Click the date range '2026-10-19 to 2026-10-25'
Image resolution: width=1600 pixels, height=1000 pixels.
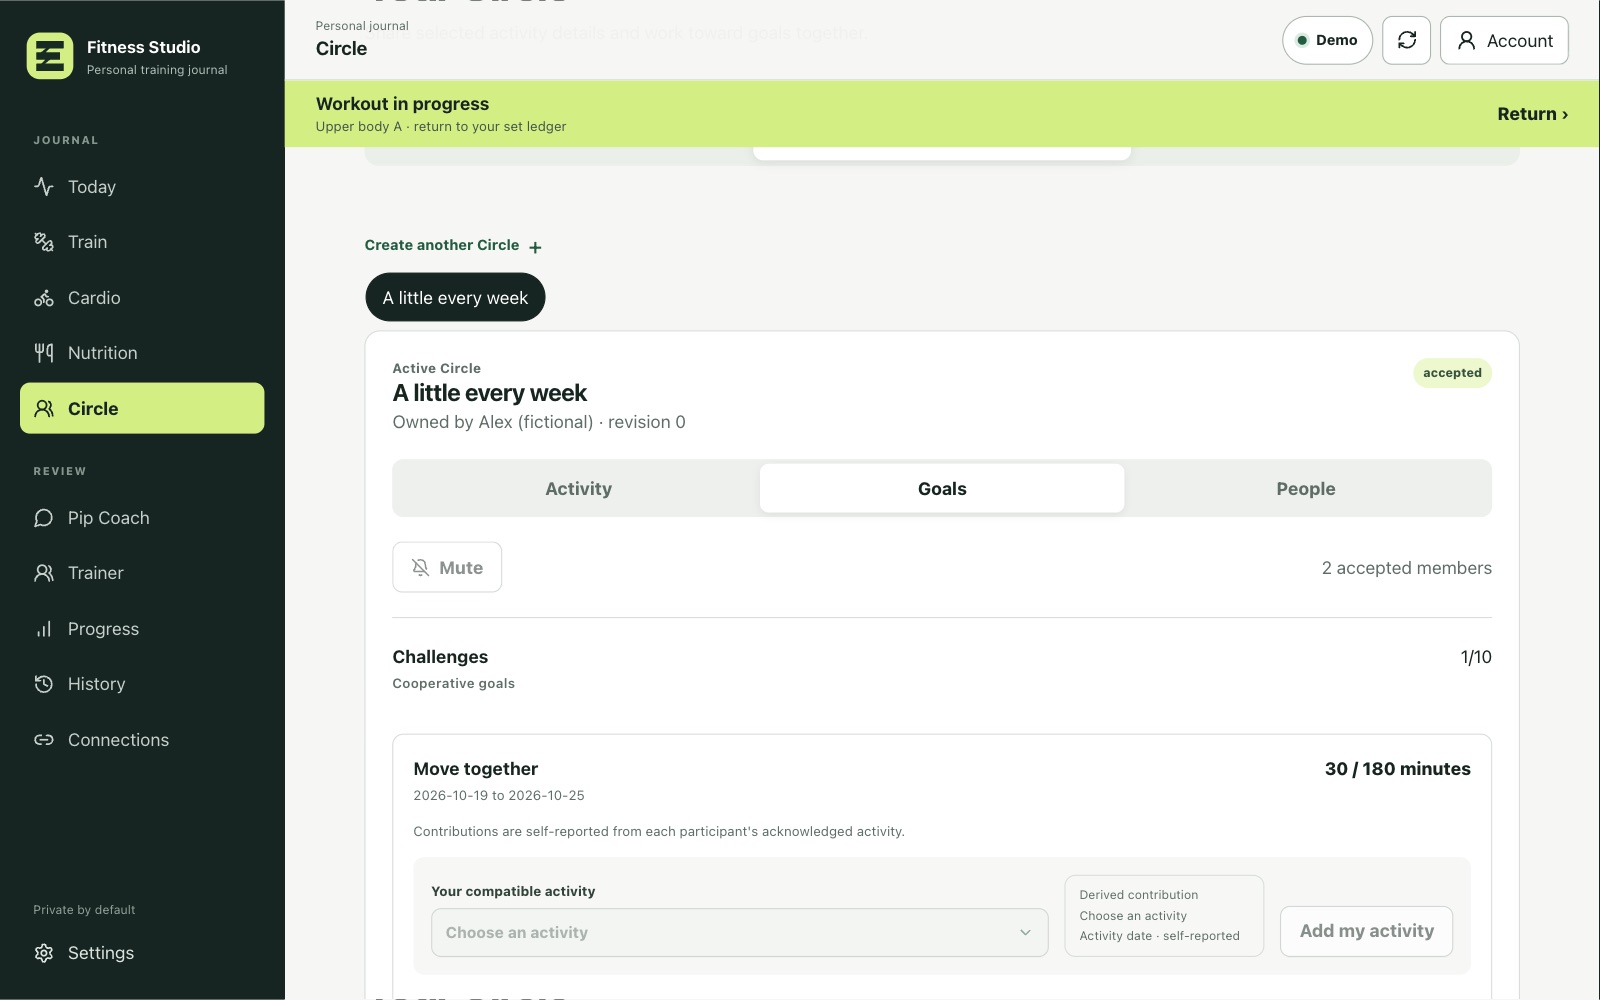tap(499, 796)
